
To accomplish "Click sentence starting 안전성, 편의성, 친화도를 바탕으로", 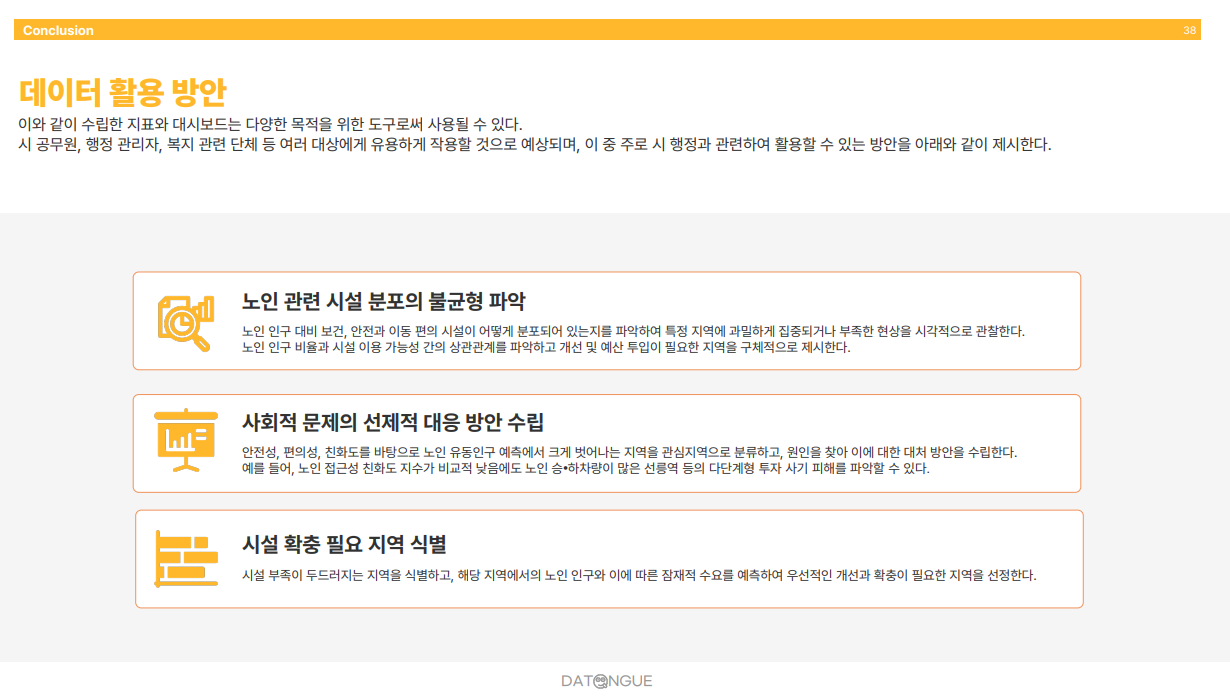I will pyautogui.click(x=629, y=452).
